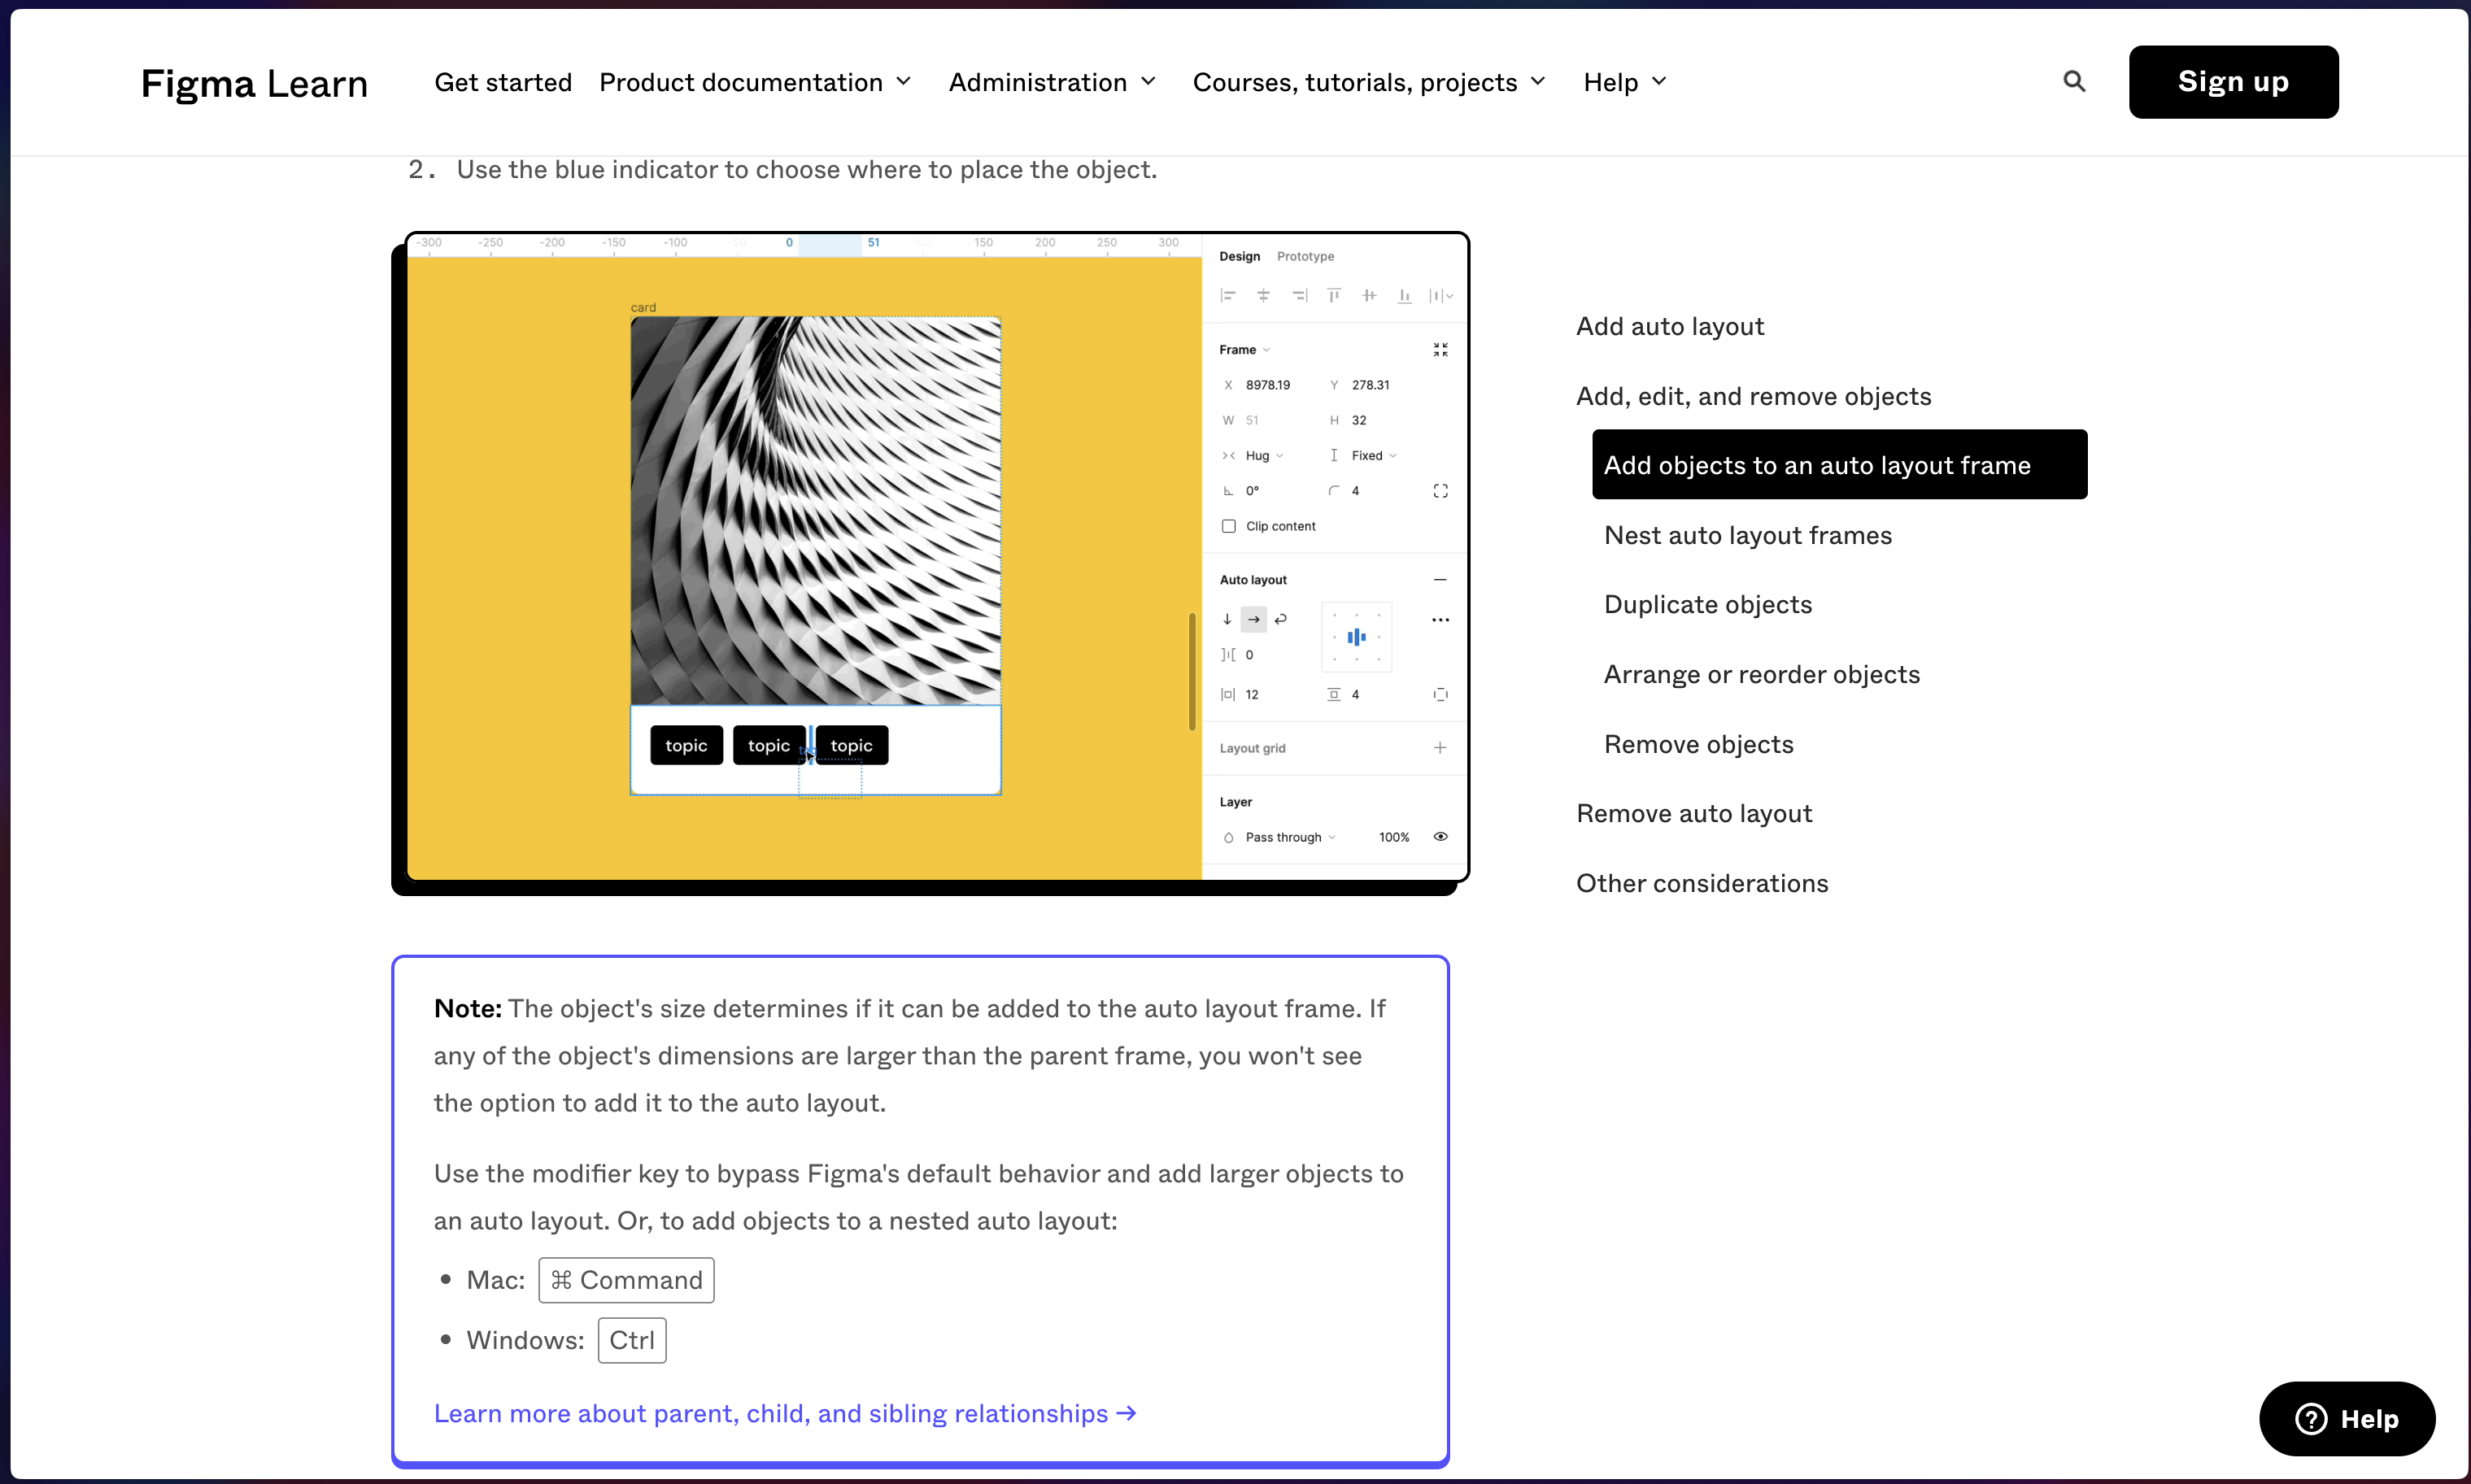
Task: Go to Remove objects section
Action: (x=1698, y=744)
